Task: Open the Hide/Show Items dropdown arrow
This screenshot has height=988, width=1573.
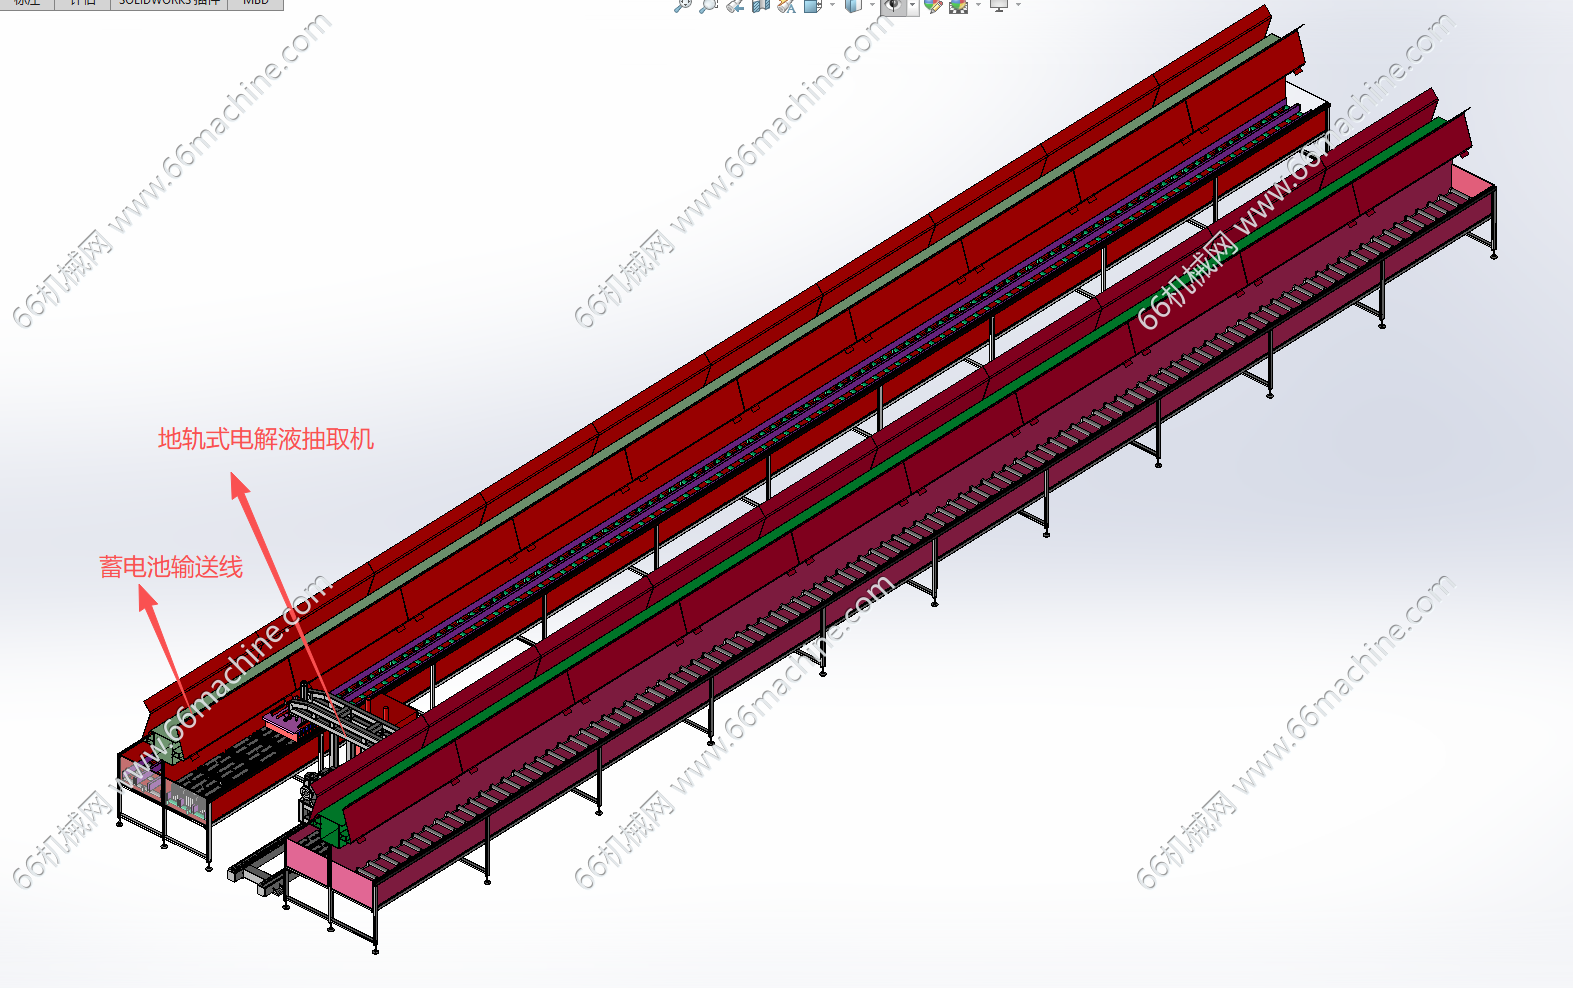Action: [912, 5]
